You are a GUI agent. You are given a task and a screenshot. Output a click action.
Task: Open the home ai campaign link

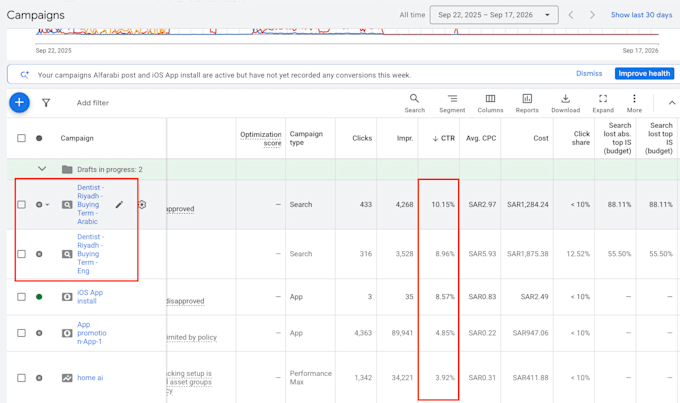[x=90, y=378]
